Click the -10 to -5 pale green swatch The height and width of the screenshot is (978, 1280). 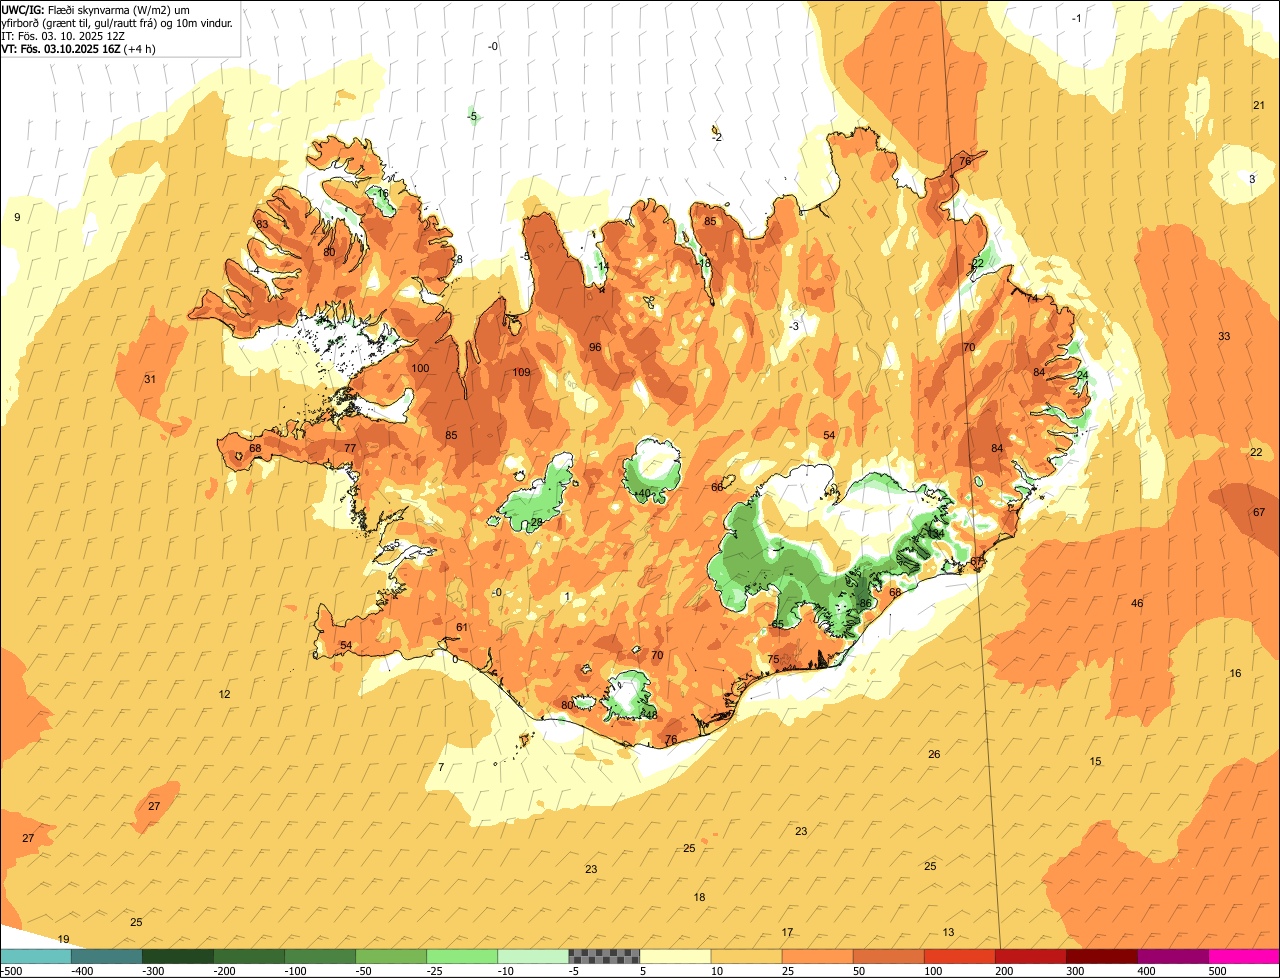pyautogui.click(x=533, y=956)
